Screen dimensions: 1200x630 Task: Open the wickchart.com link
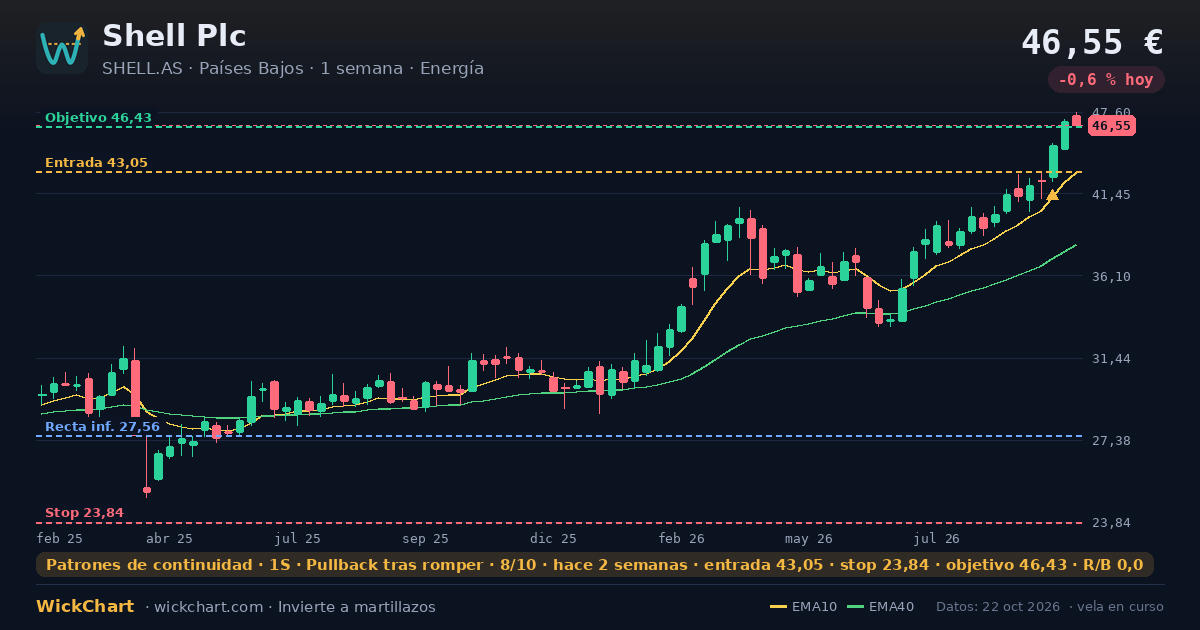[x=208, y=607]
